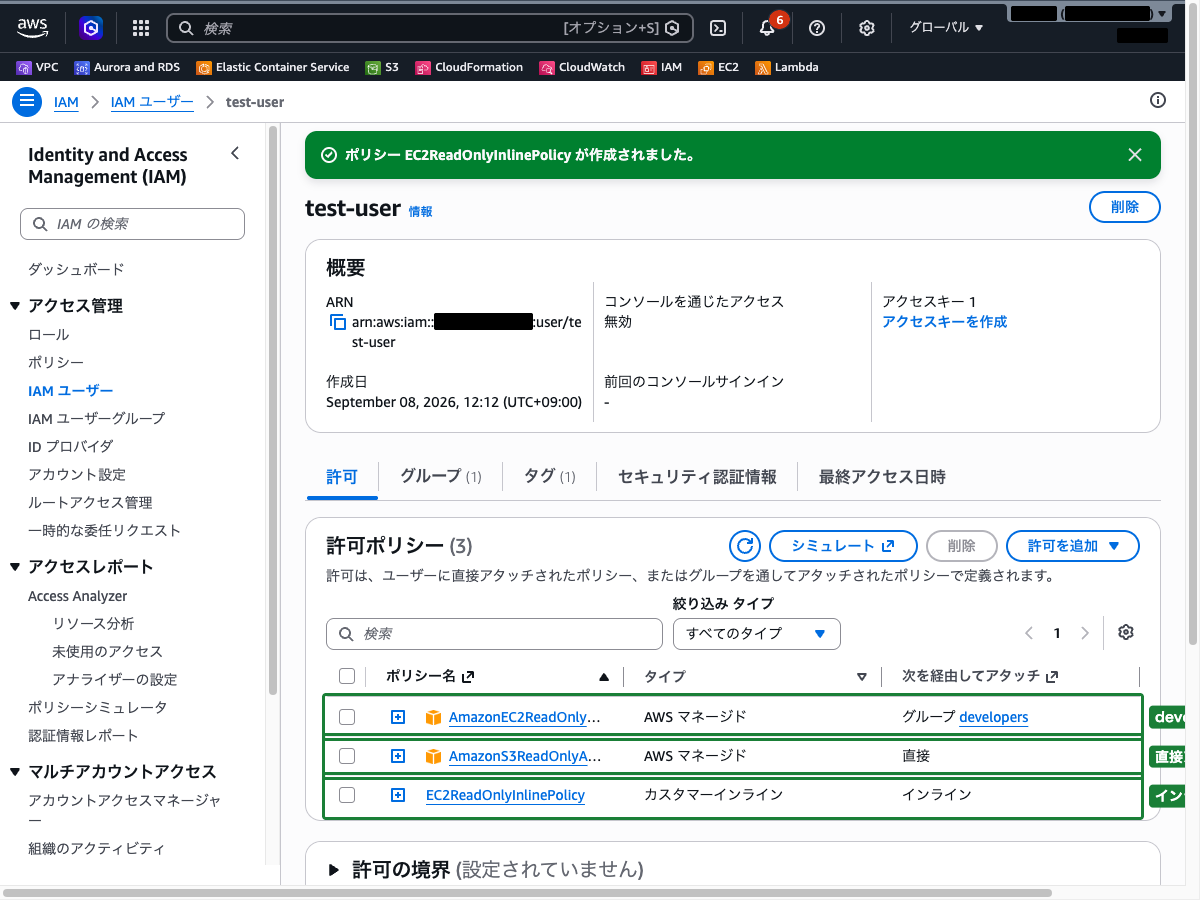The image size is (1200, 900).
Task: Open S3 bookmark shortcut
Action: pyautogui.click(x=382, y=67)
